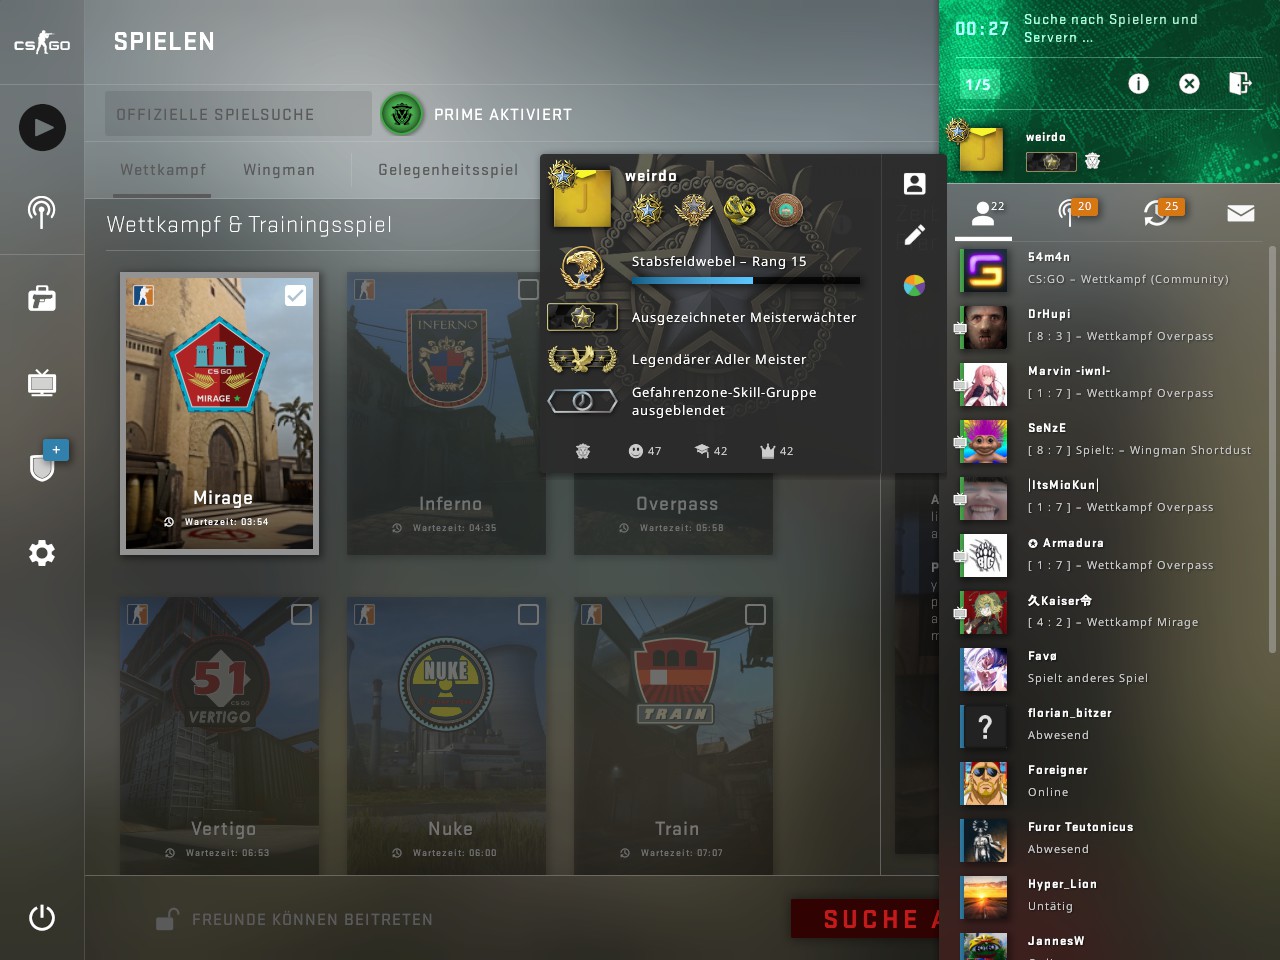Click friend Marvin -iwnl- entry
This screenshot has height=960, width=1280.
coord(1108,382)
